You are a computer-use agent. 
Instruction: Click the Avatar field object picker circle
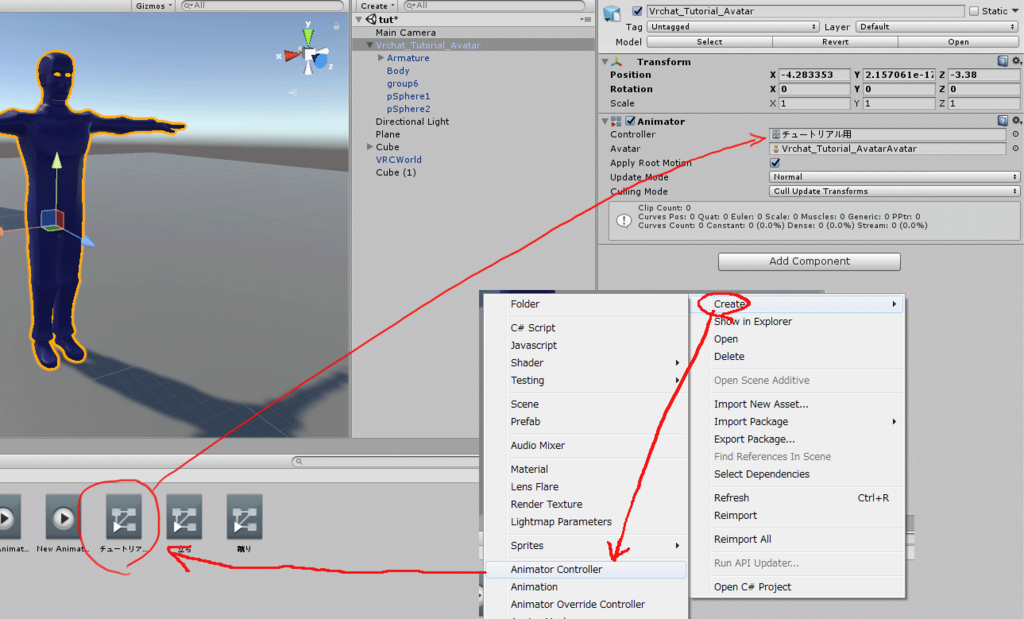tap(1016, 148)
